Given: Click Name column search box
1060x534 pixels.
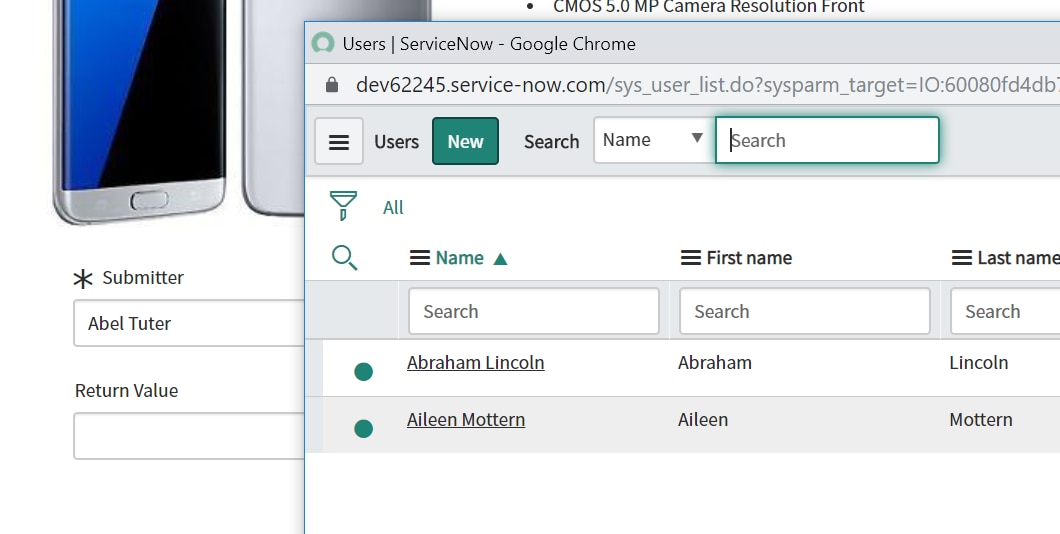Looking at the screenshot, I should [533, 311].
